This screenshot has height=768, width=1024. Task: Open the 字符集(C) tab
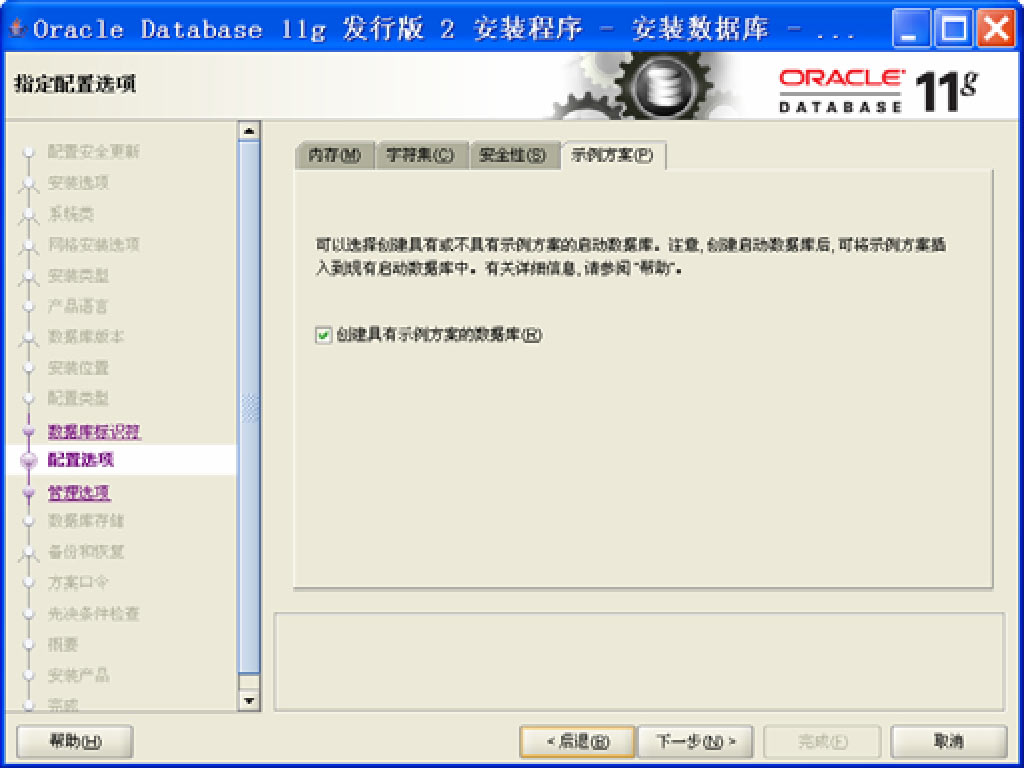pyautogui.click(x=421, y=155)
